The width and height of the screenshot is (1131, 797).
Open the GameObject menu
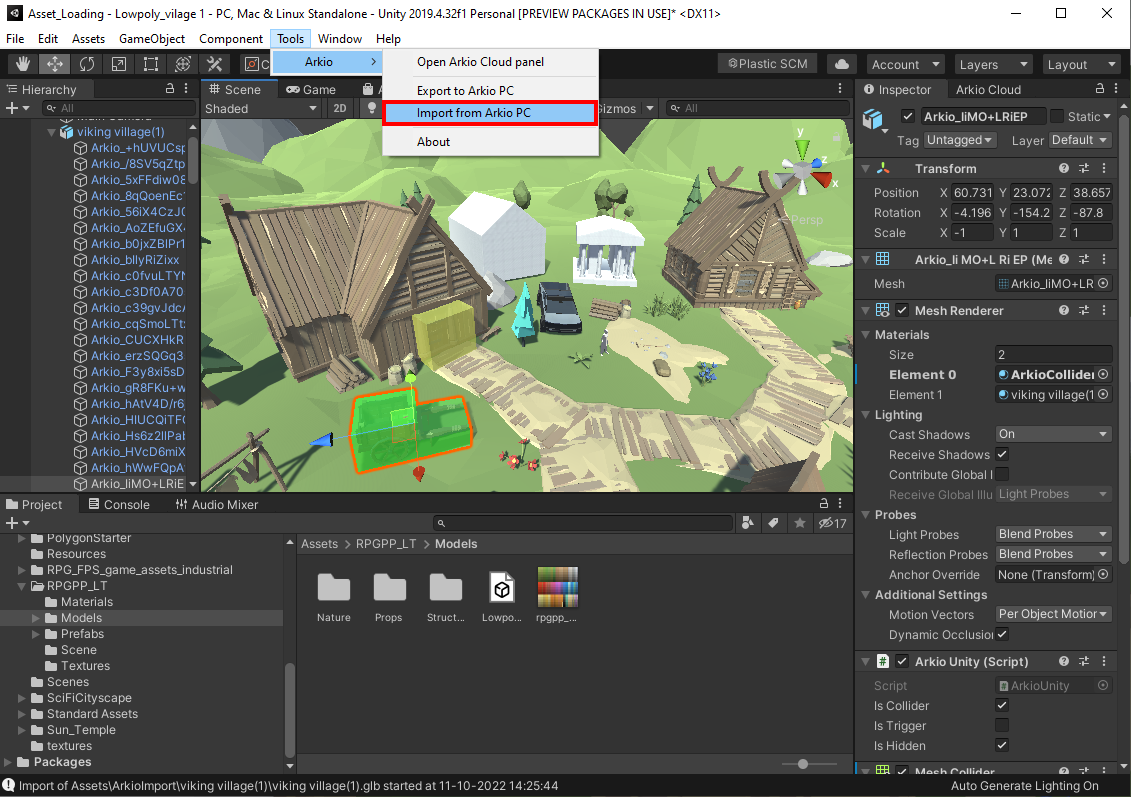tap(151, 39)
